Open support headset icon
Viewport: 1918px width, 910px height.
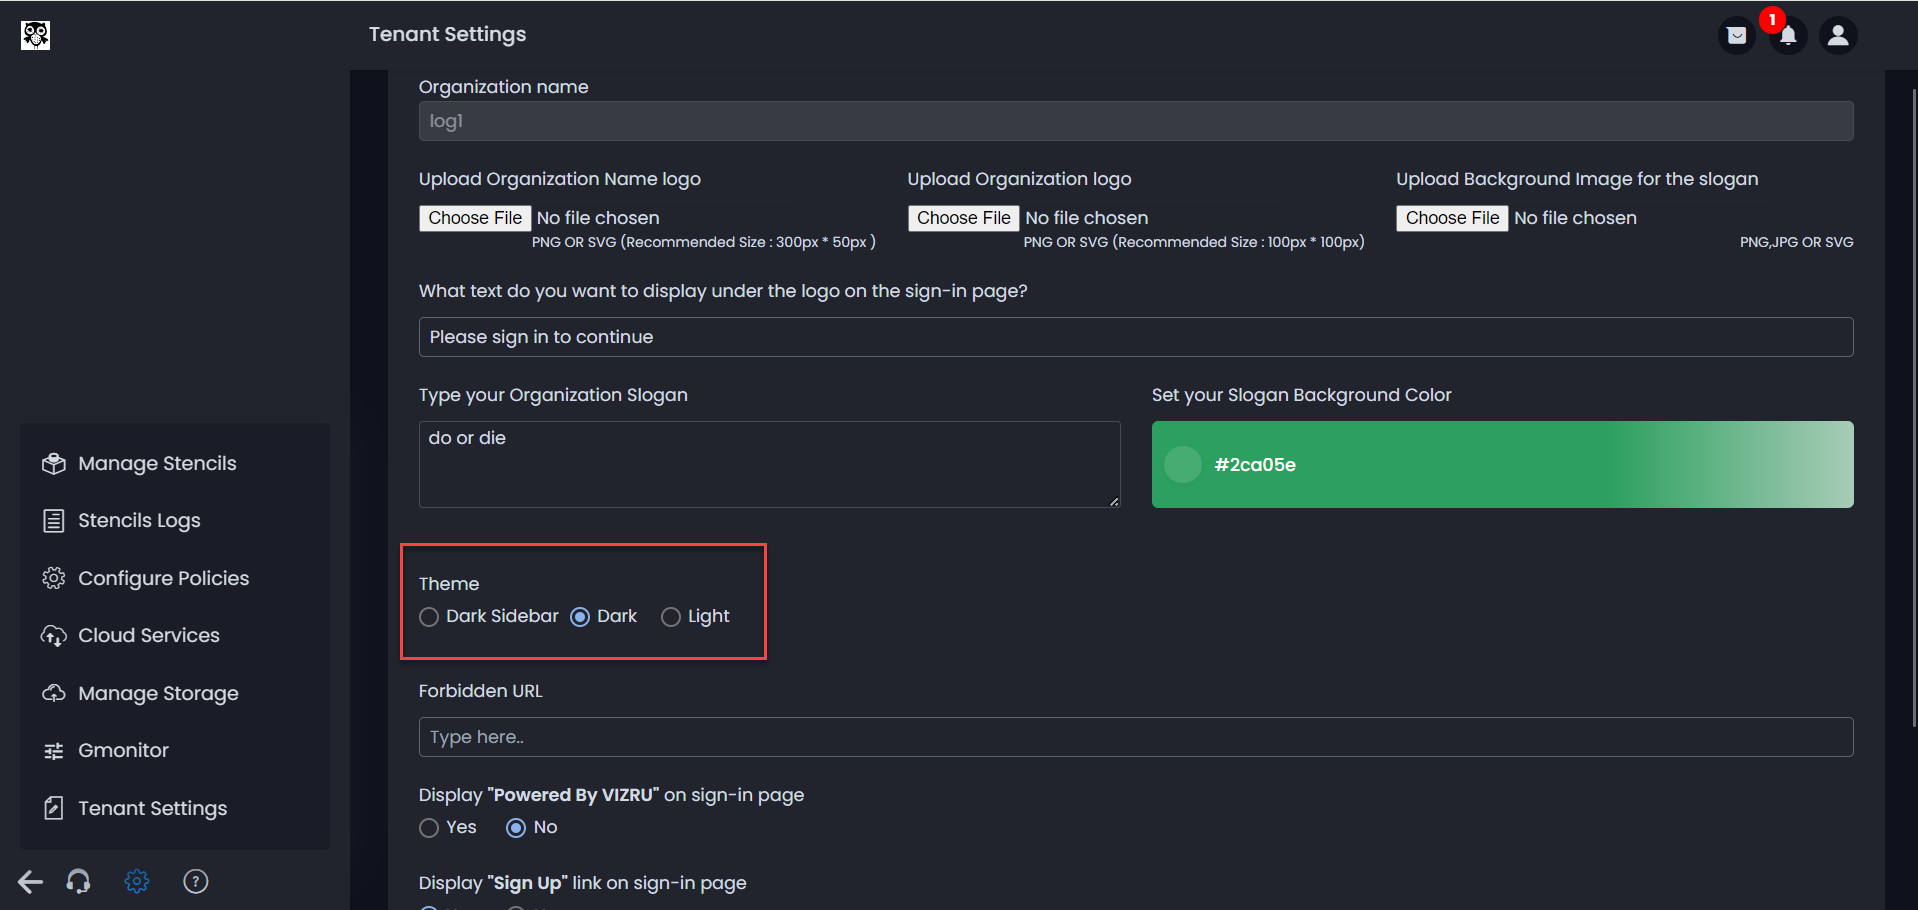click(78, 881)
